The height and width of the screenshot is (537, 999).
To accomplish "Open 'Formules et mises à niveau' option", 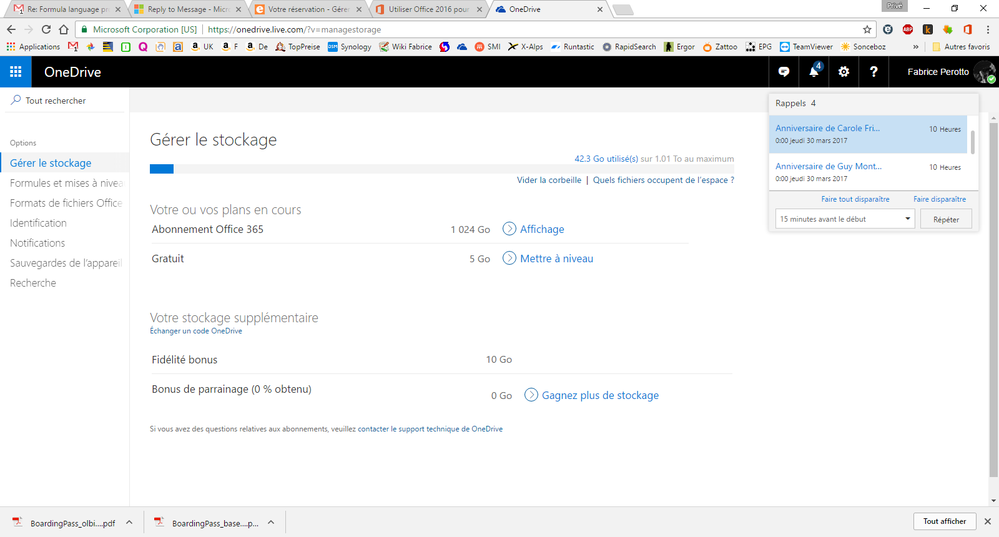I will click(66, 183).
